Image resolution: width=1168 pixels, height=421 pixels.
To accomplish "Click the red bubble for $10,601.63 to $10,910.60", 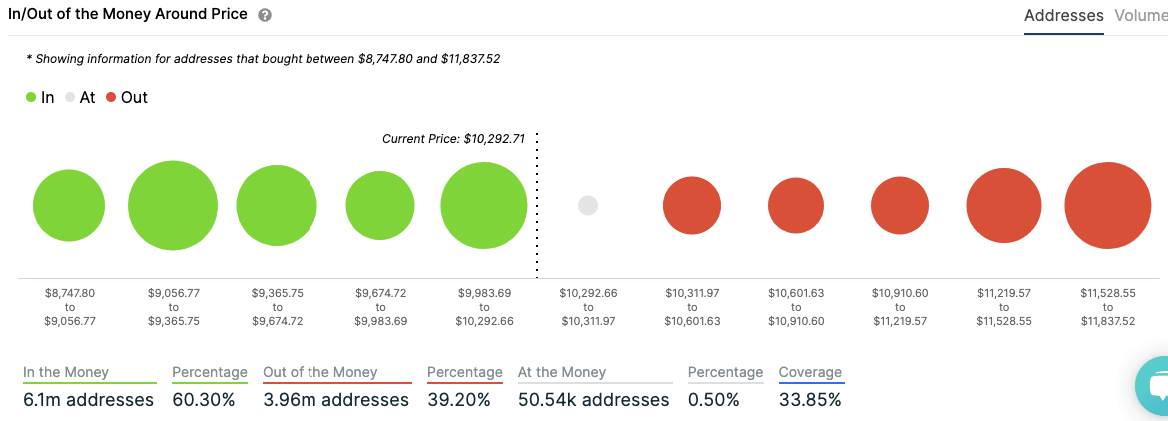I will click(x=796, y=206).
